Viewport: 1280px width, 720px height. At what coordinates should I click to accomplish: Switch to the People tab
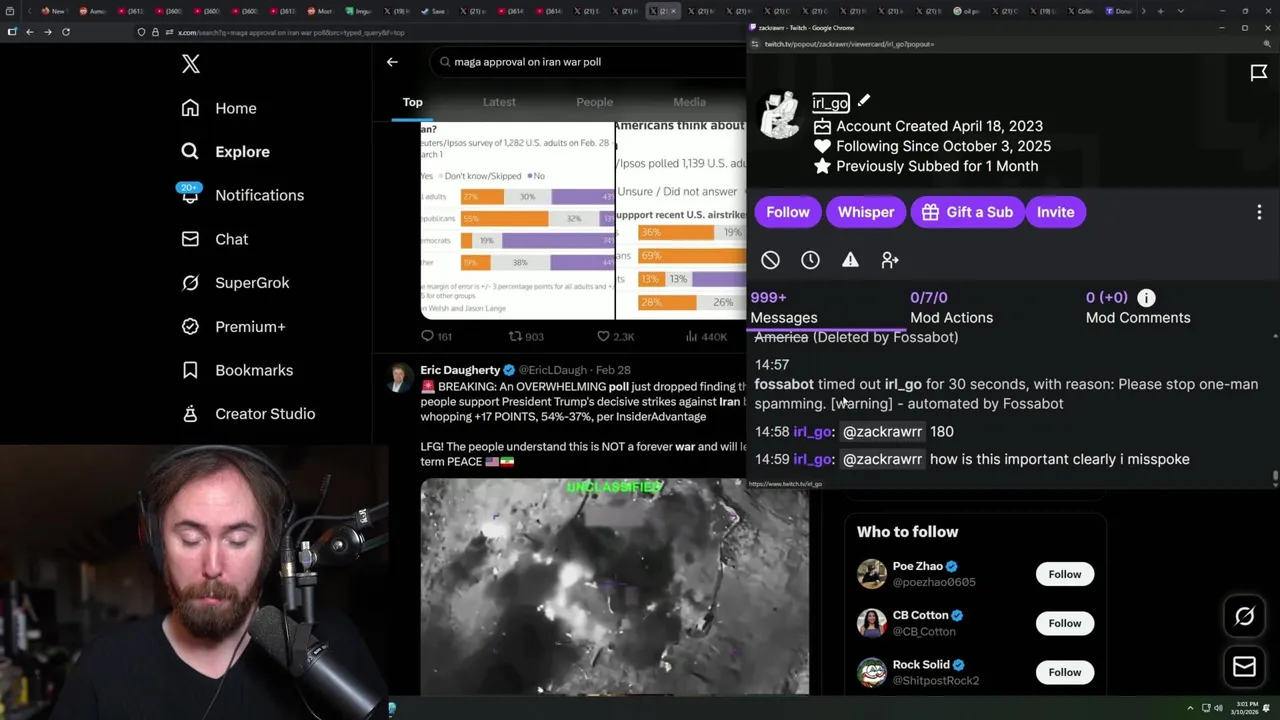[x=594, y=102]
